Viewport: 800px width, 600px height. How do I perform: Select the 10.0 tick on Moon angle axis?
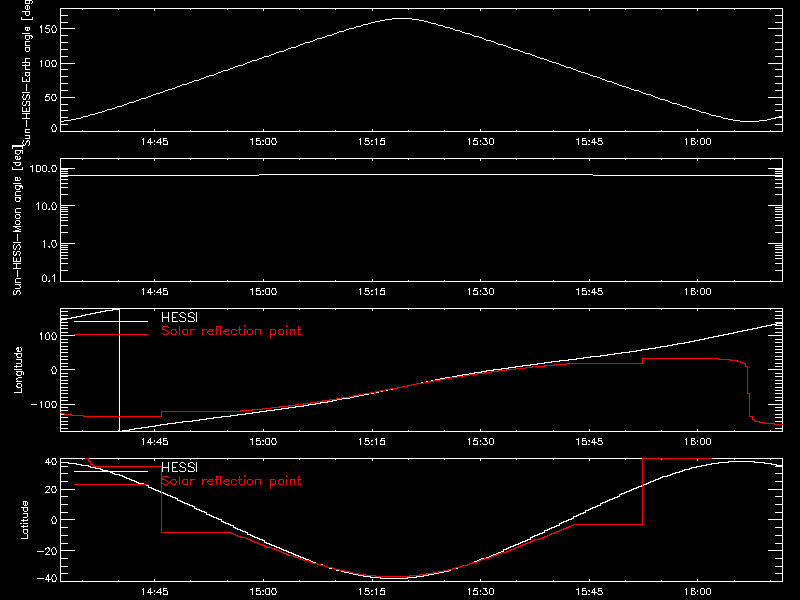coord(47,207)
